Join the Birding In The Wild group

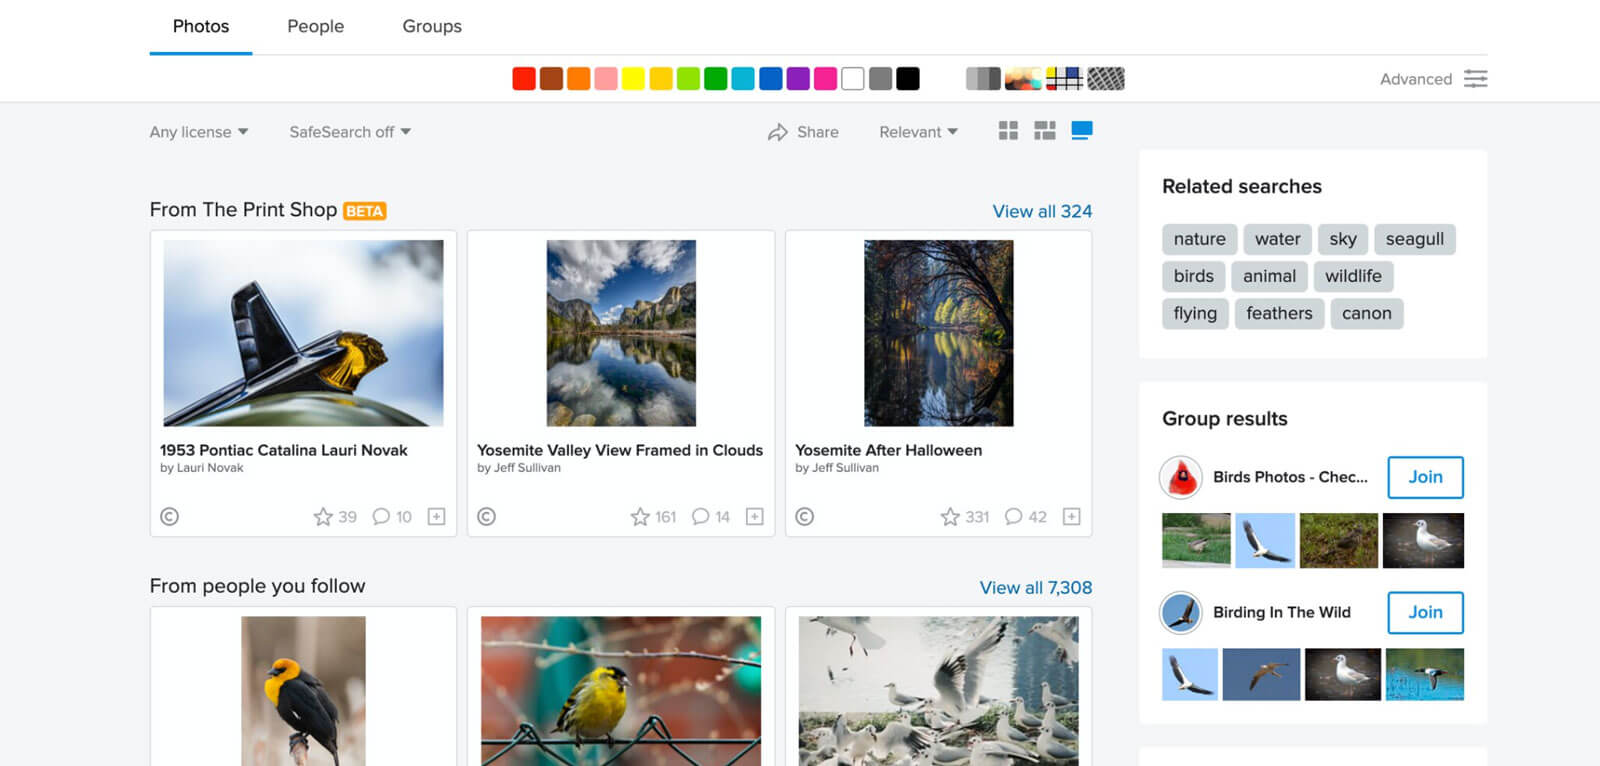[x=1425, y=613]
